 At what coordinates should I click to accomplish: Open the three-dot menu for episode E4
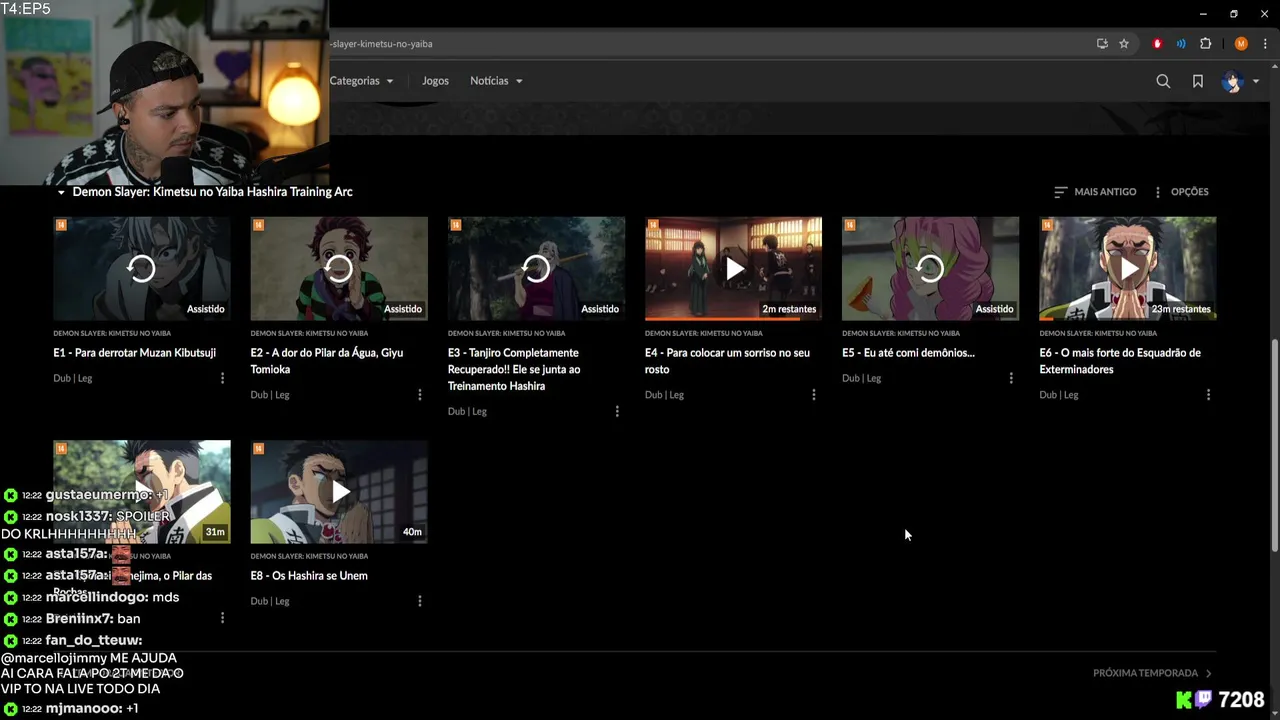(813, 395)
